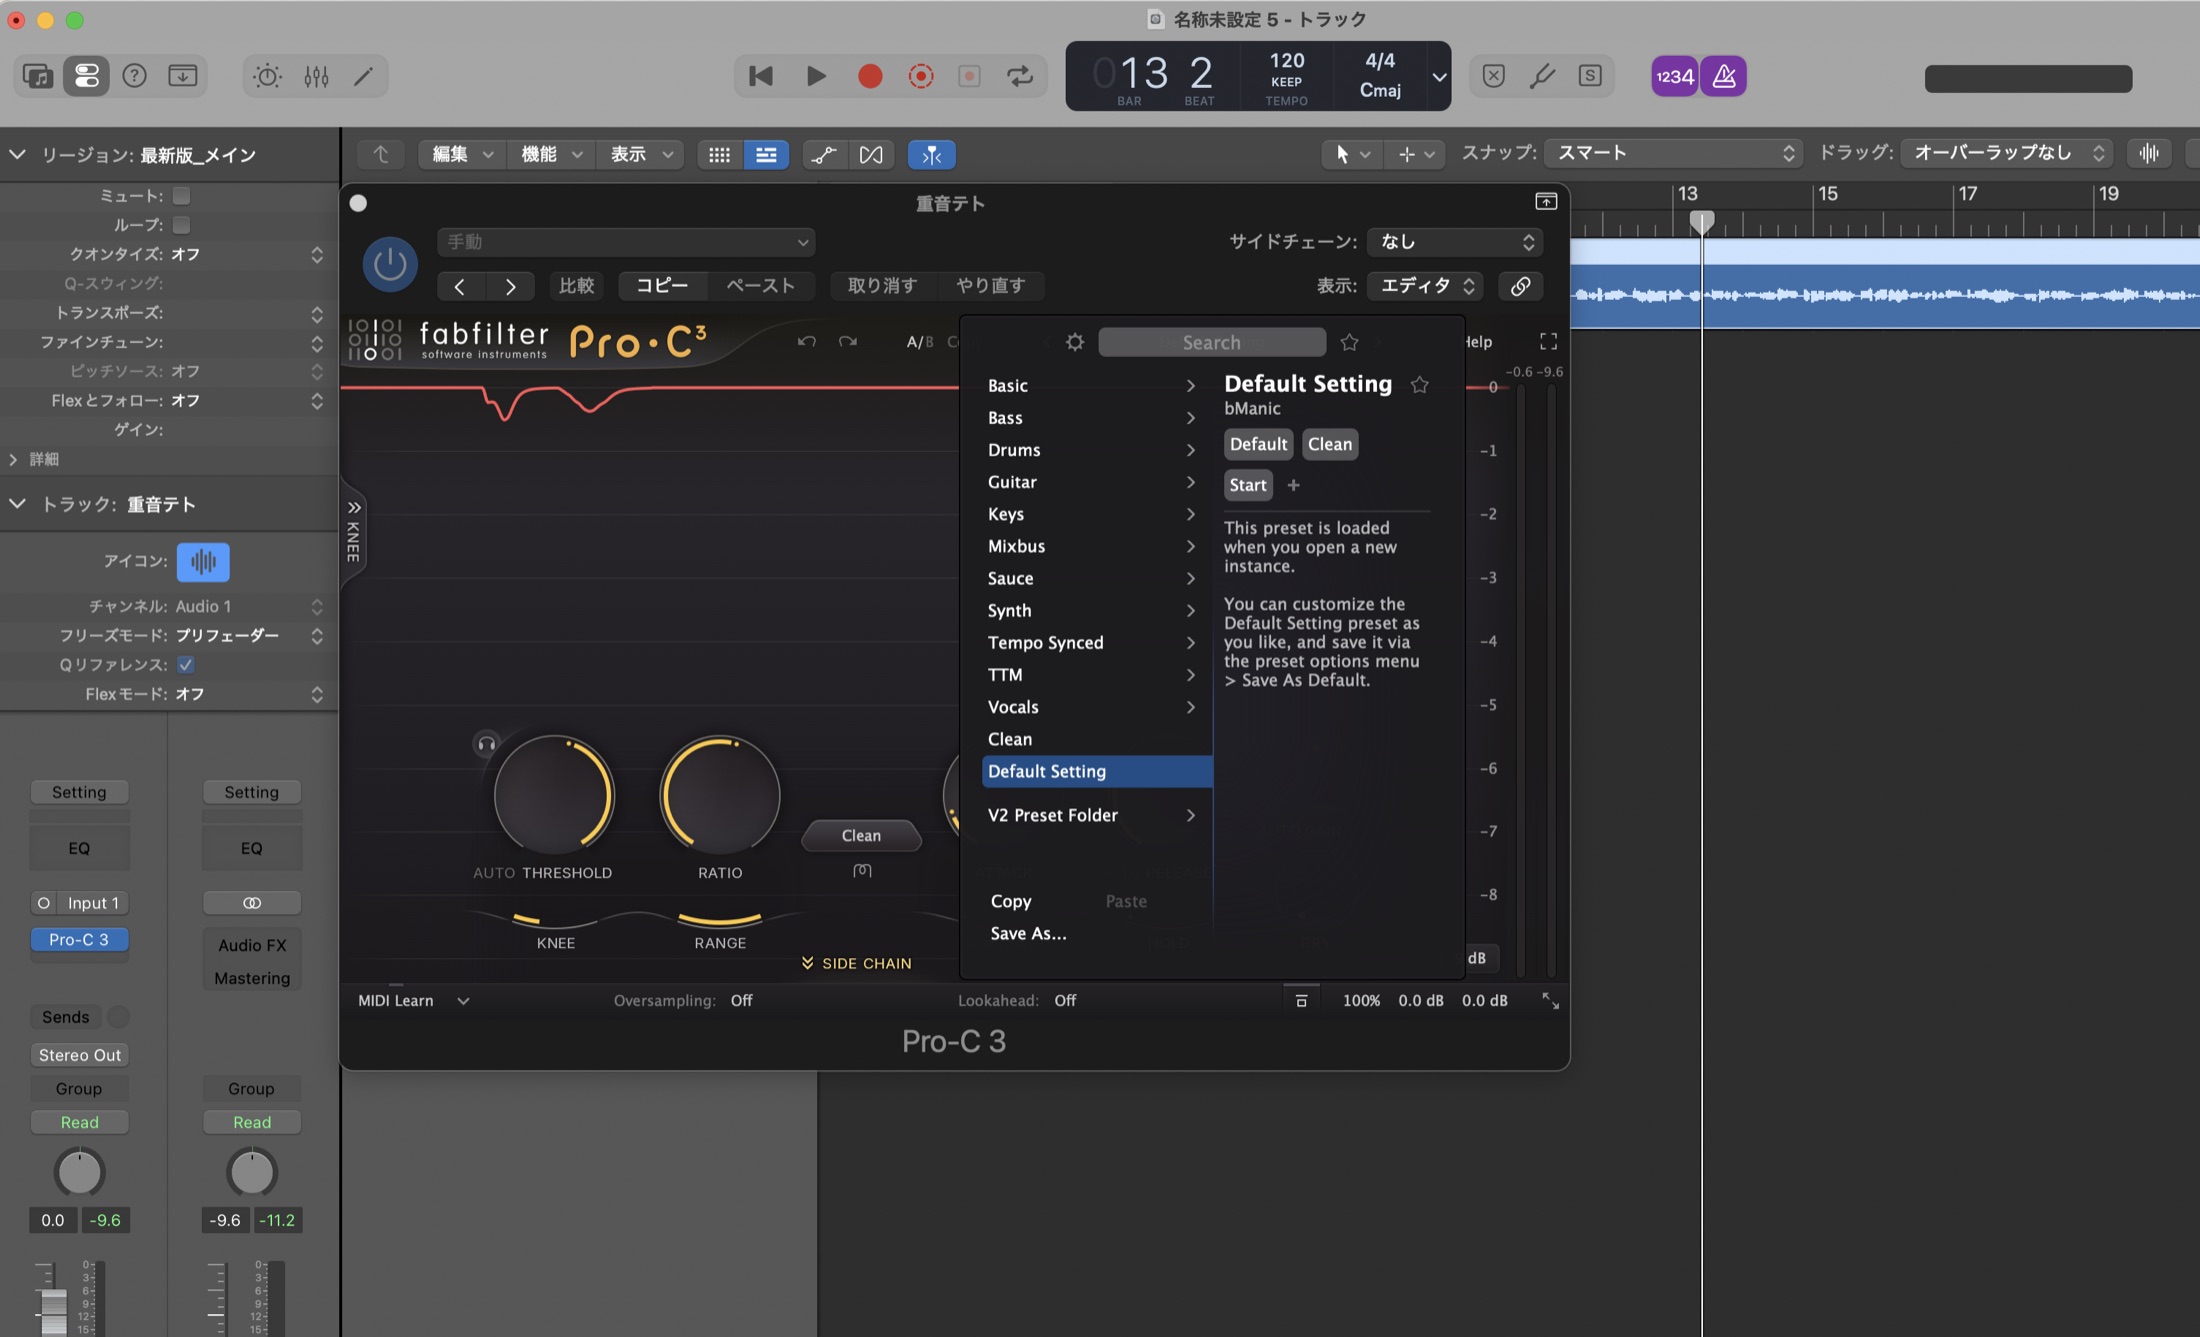Enter full screen mode in Pro-C 3
Viewport: 2200px width, 1337px height.
(x=1548, y=342)
